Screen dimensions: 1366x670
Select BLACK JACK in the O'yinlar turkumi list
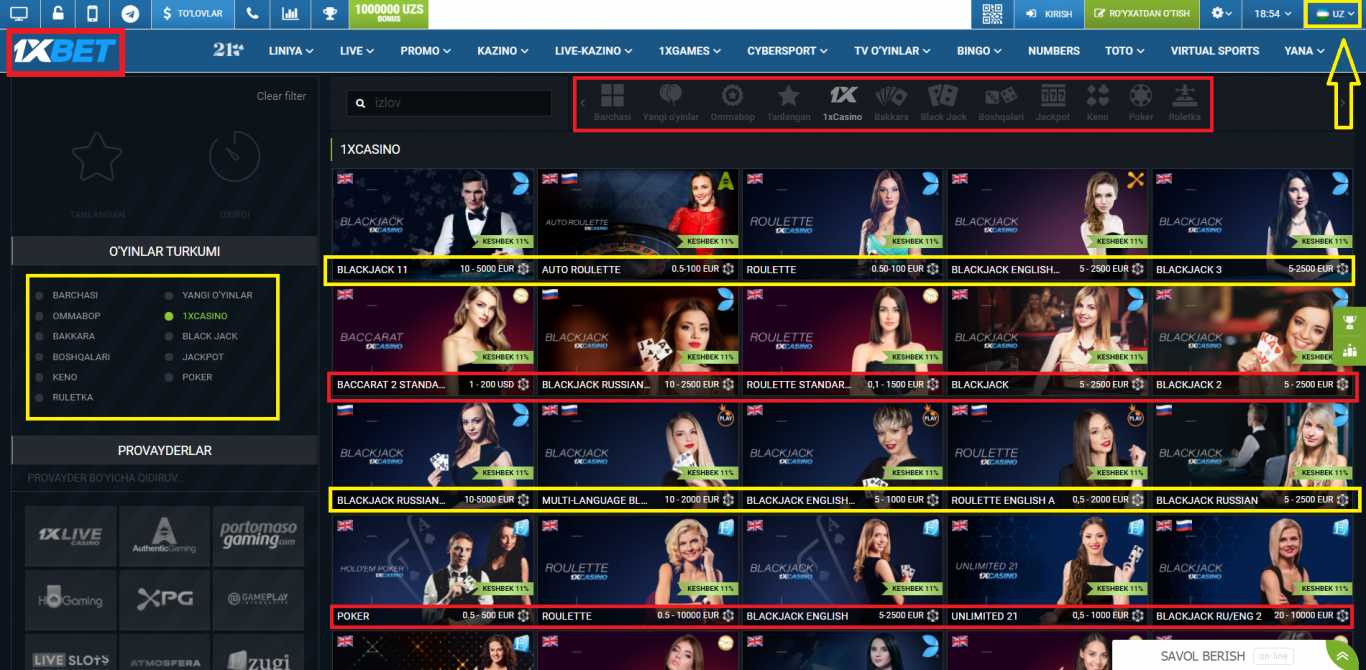click(x=210, y=336)
